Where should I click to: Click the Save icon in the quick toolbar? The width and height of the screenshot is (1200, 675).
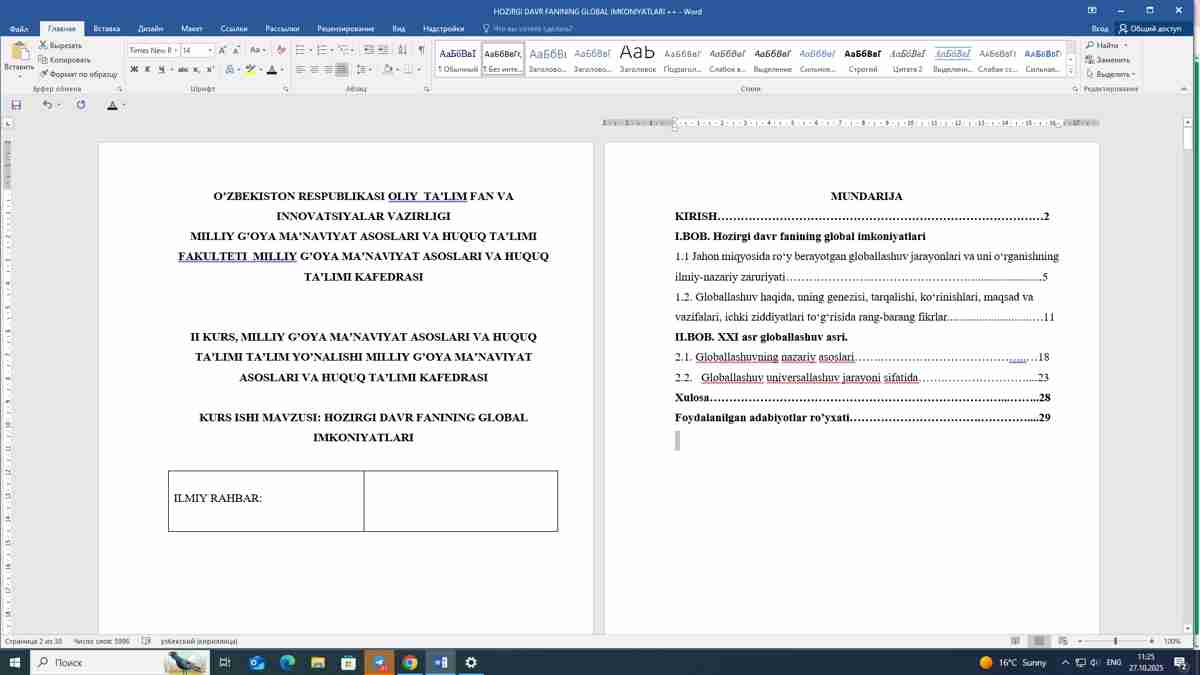(16, 105)
